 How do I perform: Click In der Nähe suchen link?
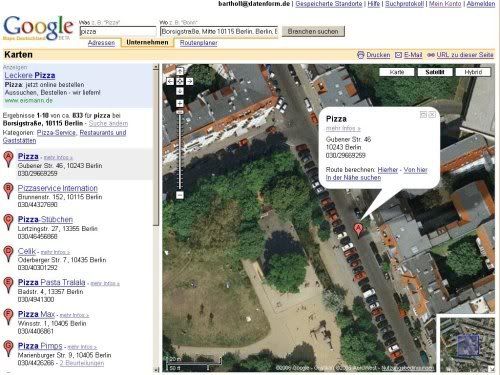tap(353, 178)
